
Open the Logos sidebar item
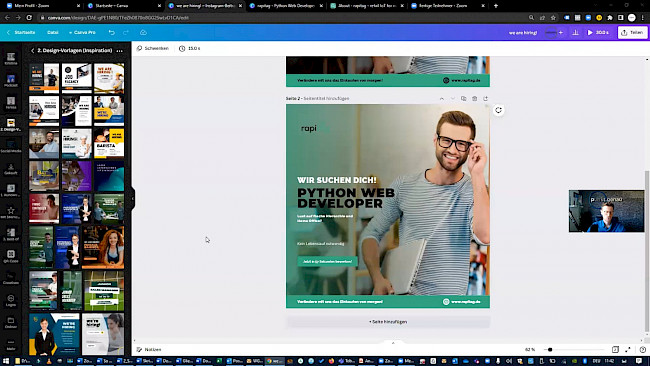[x=11, y=301]
